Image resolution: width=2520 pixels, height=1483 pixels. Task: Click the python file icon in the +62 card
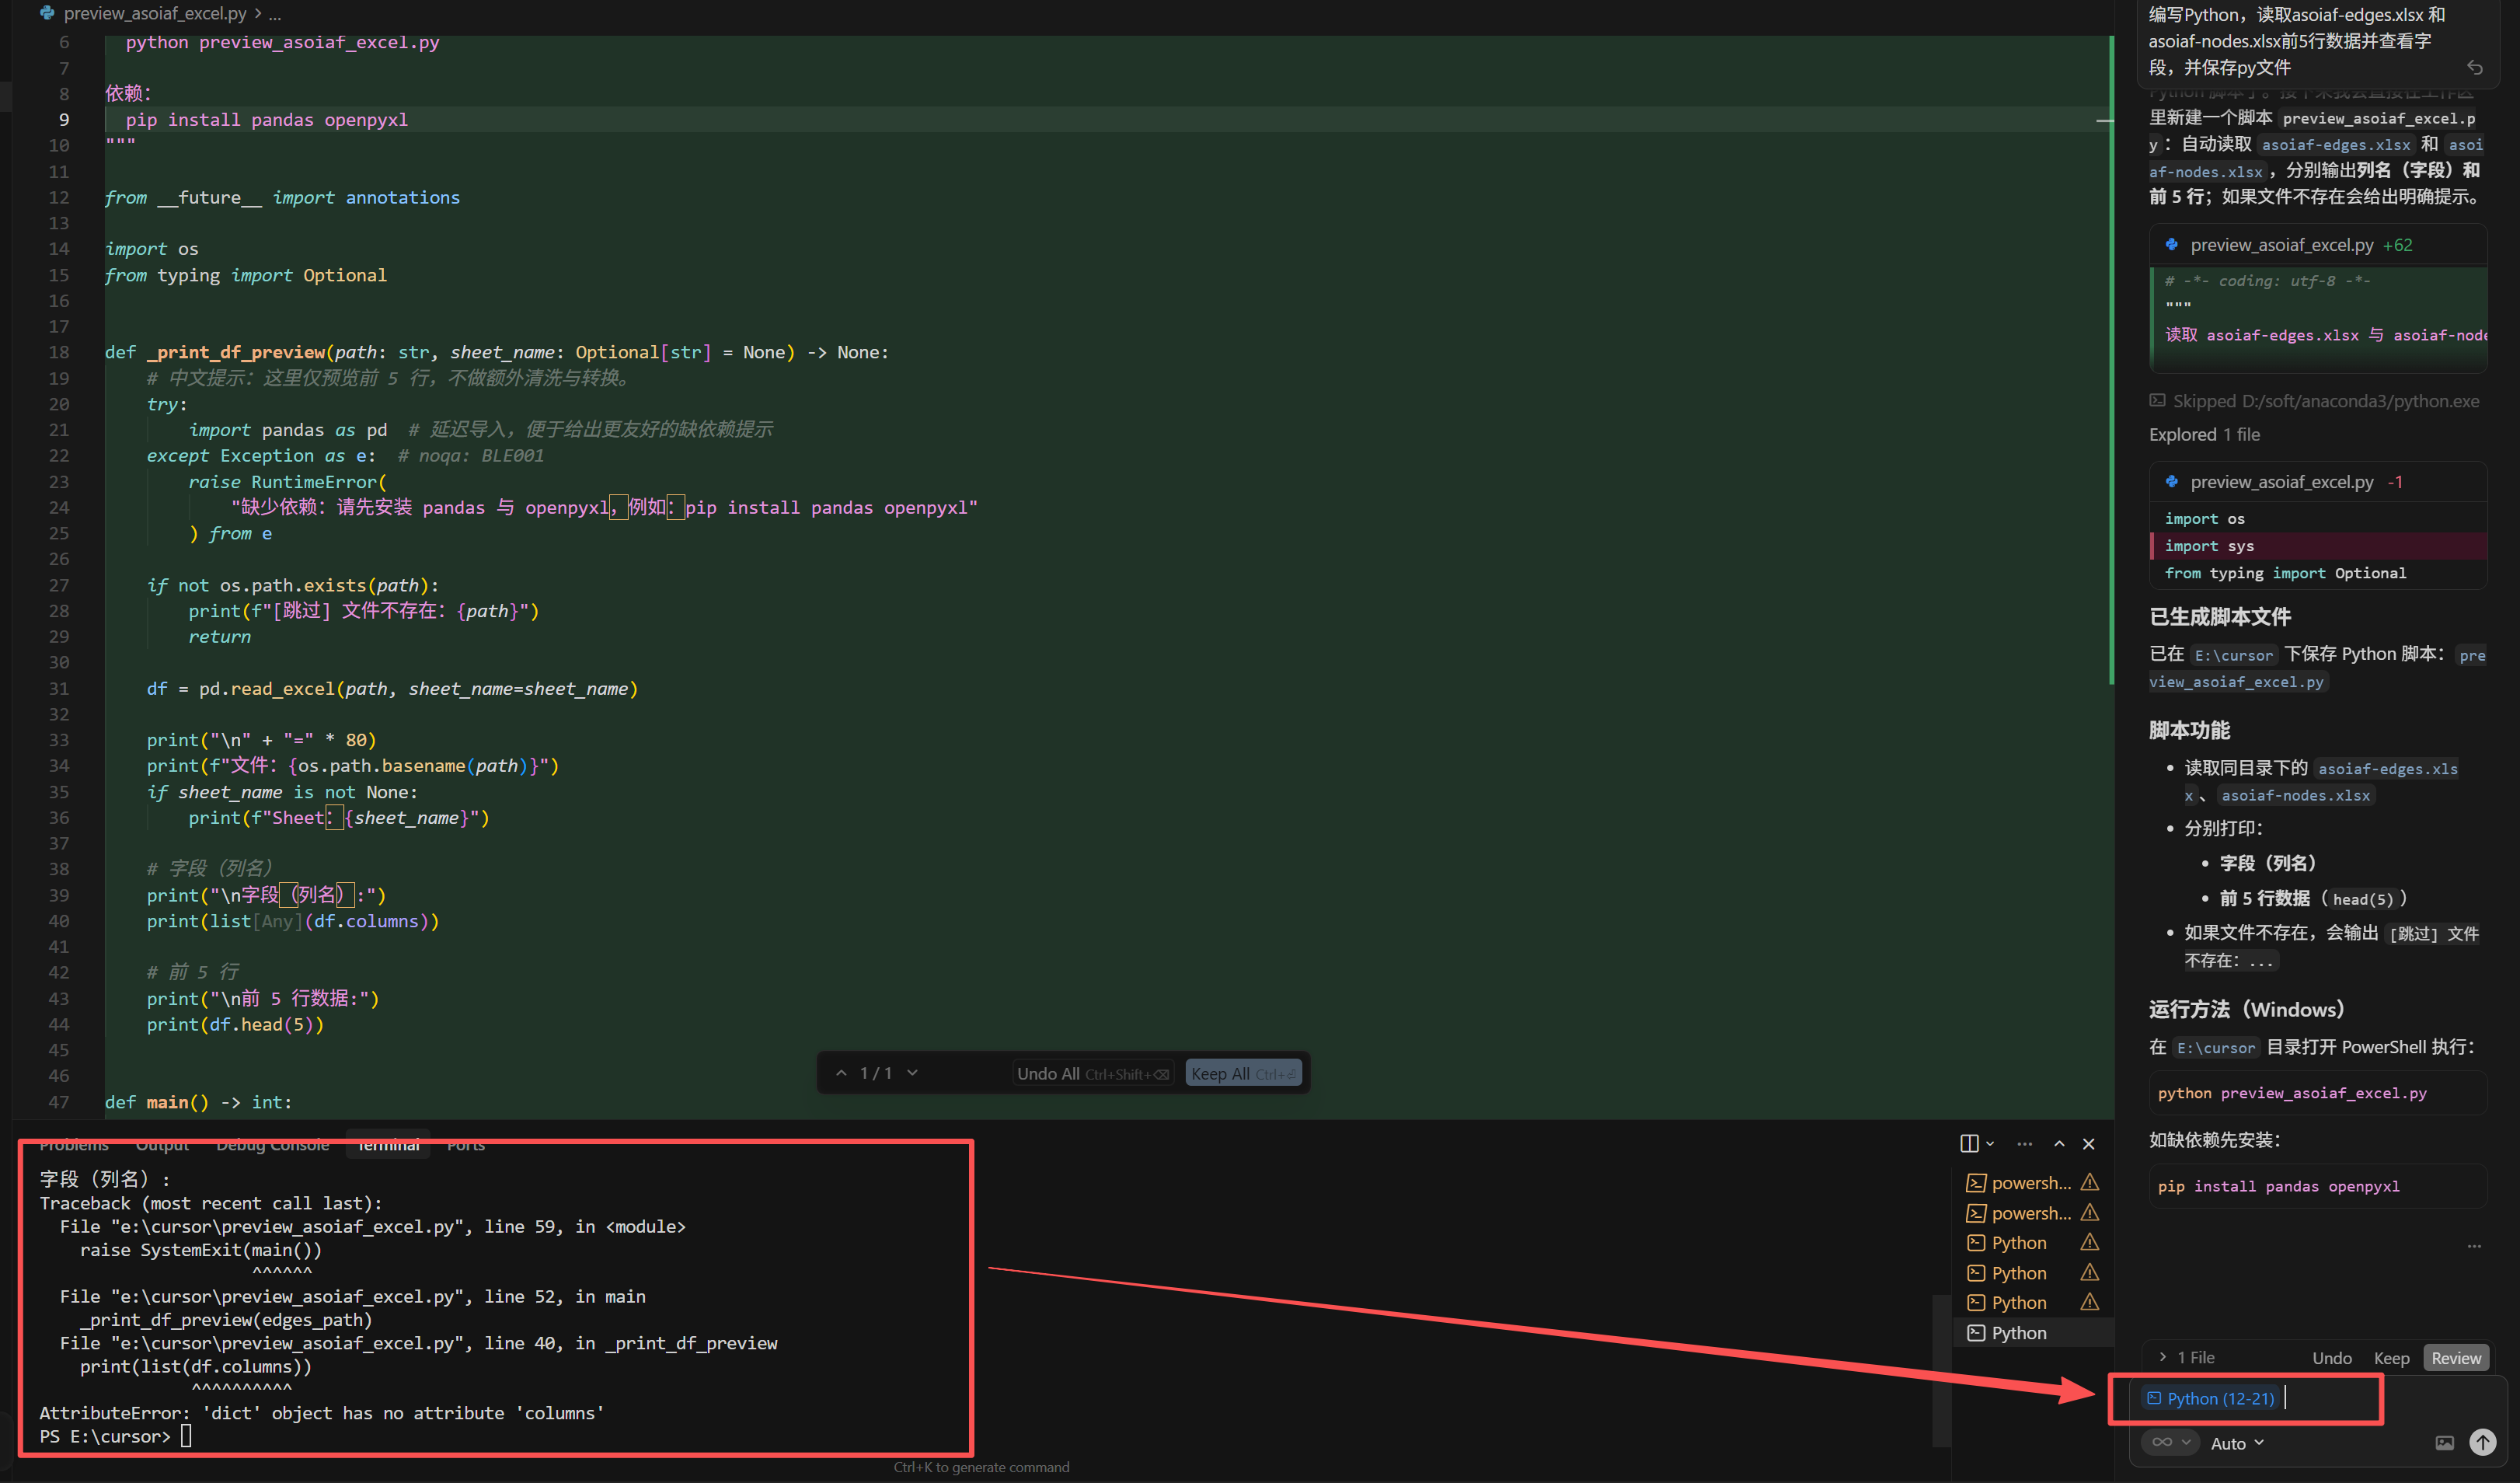click(2171, 245)
